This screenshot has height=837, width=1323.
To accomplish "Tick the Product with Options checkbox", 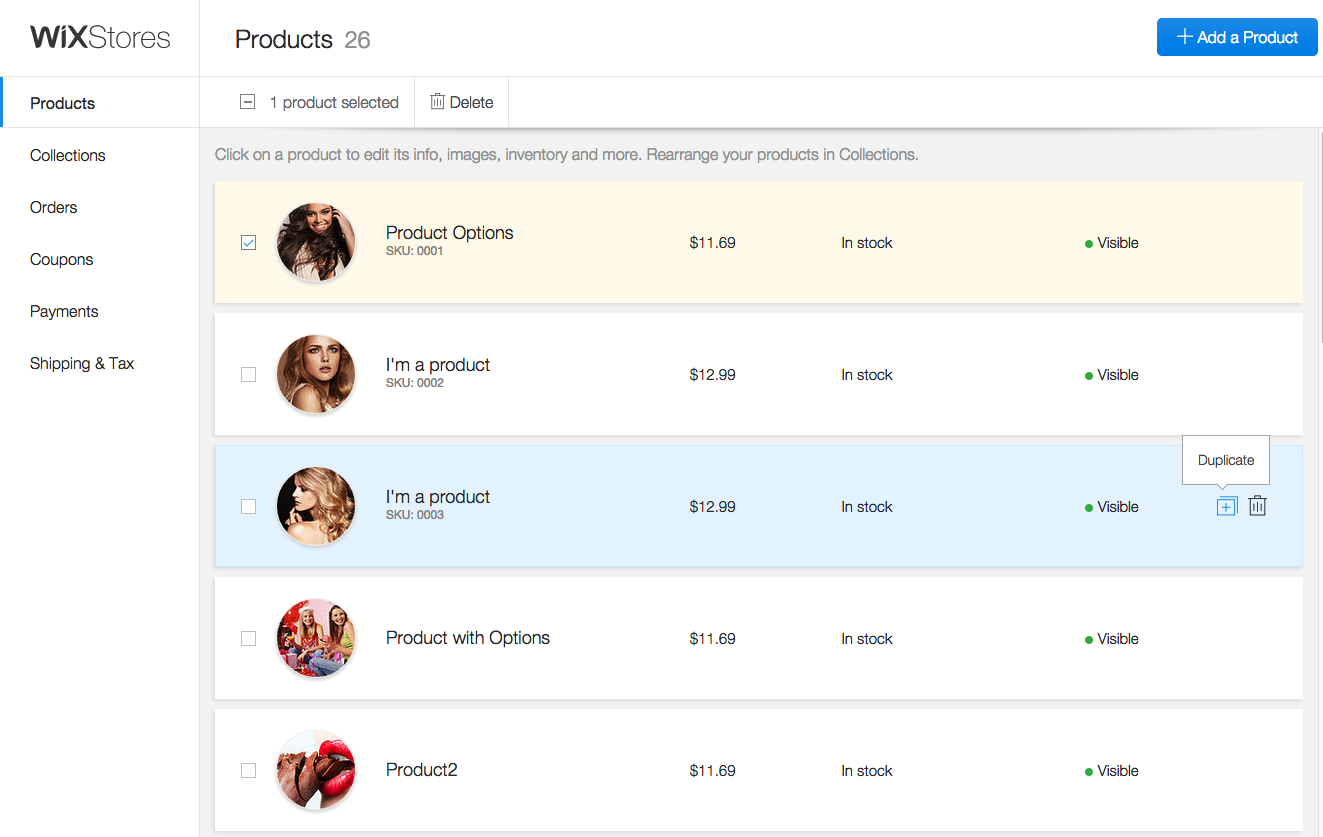I will coord(249,639).
